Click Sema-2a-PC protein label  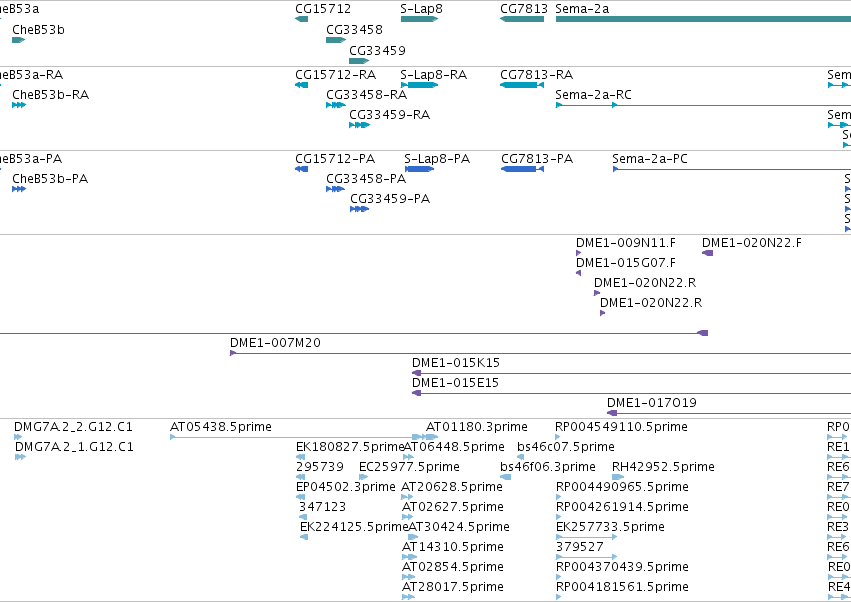point(650,159)
